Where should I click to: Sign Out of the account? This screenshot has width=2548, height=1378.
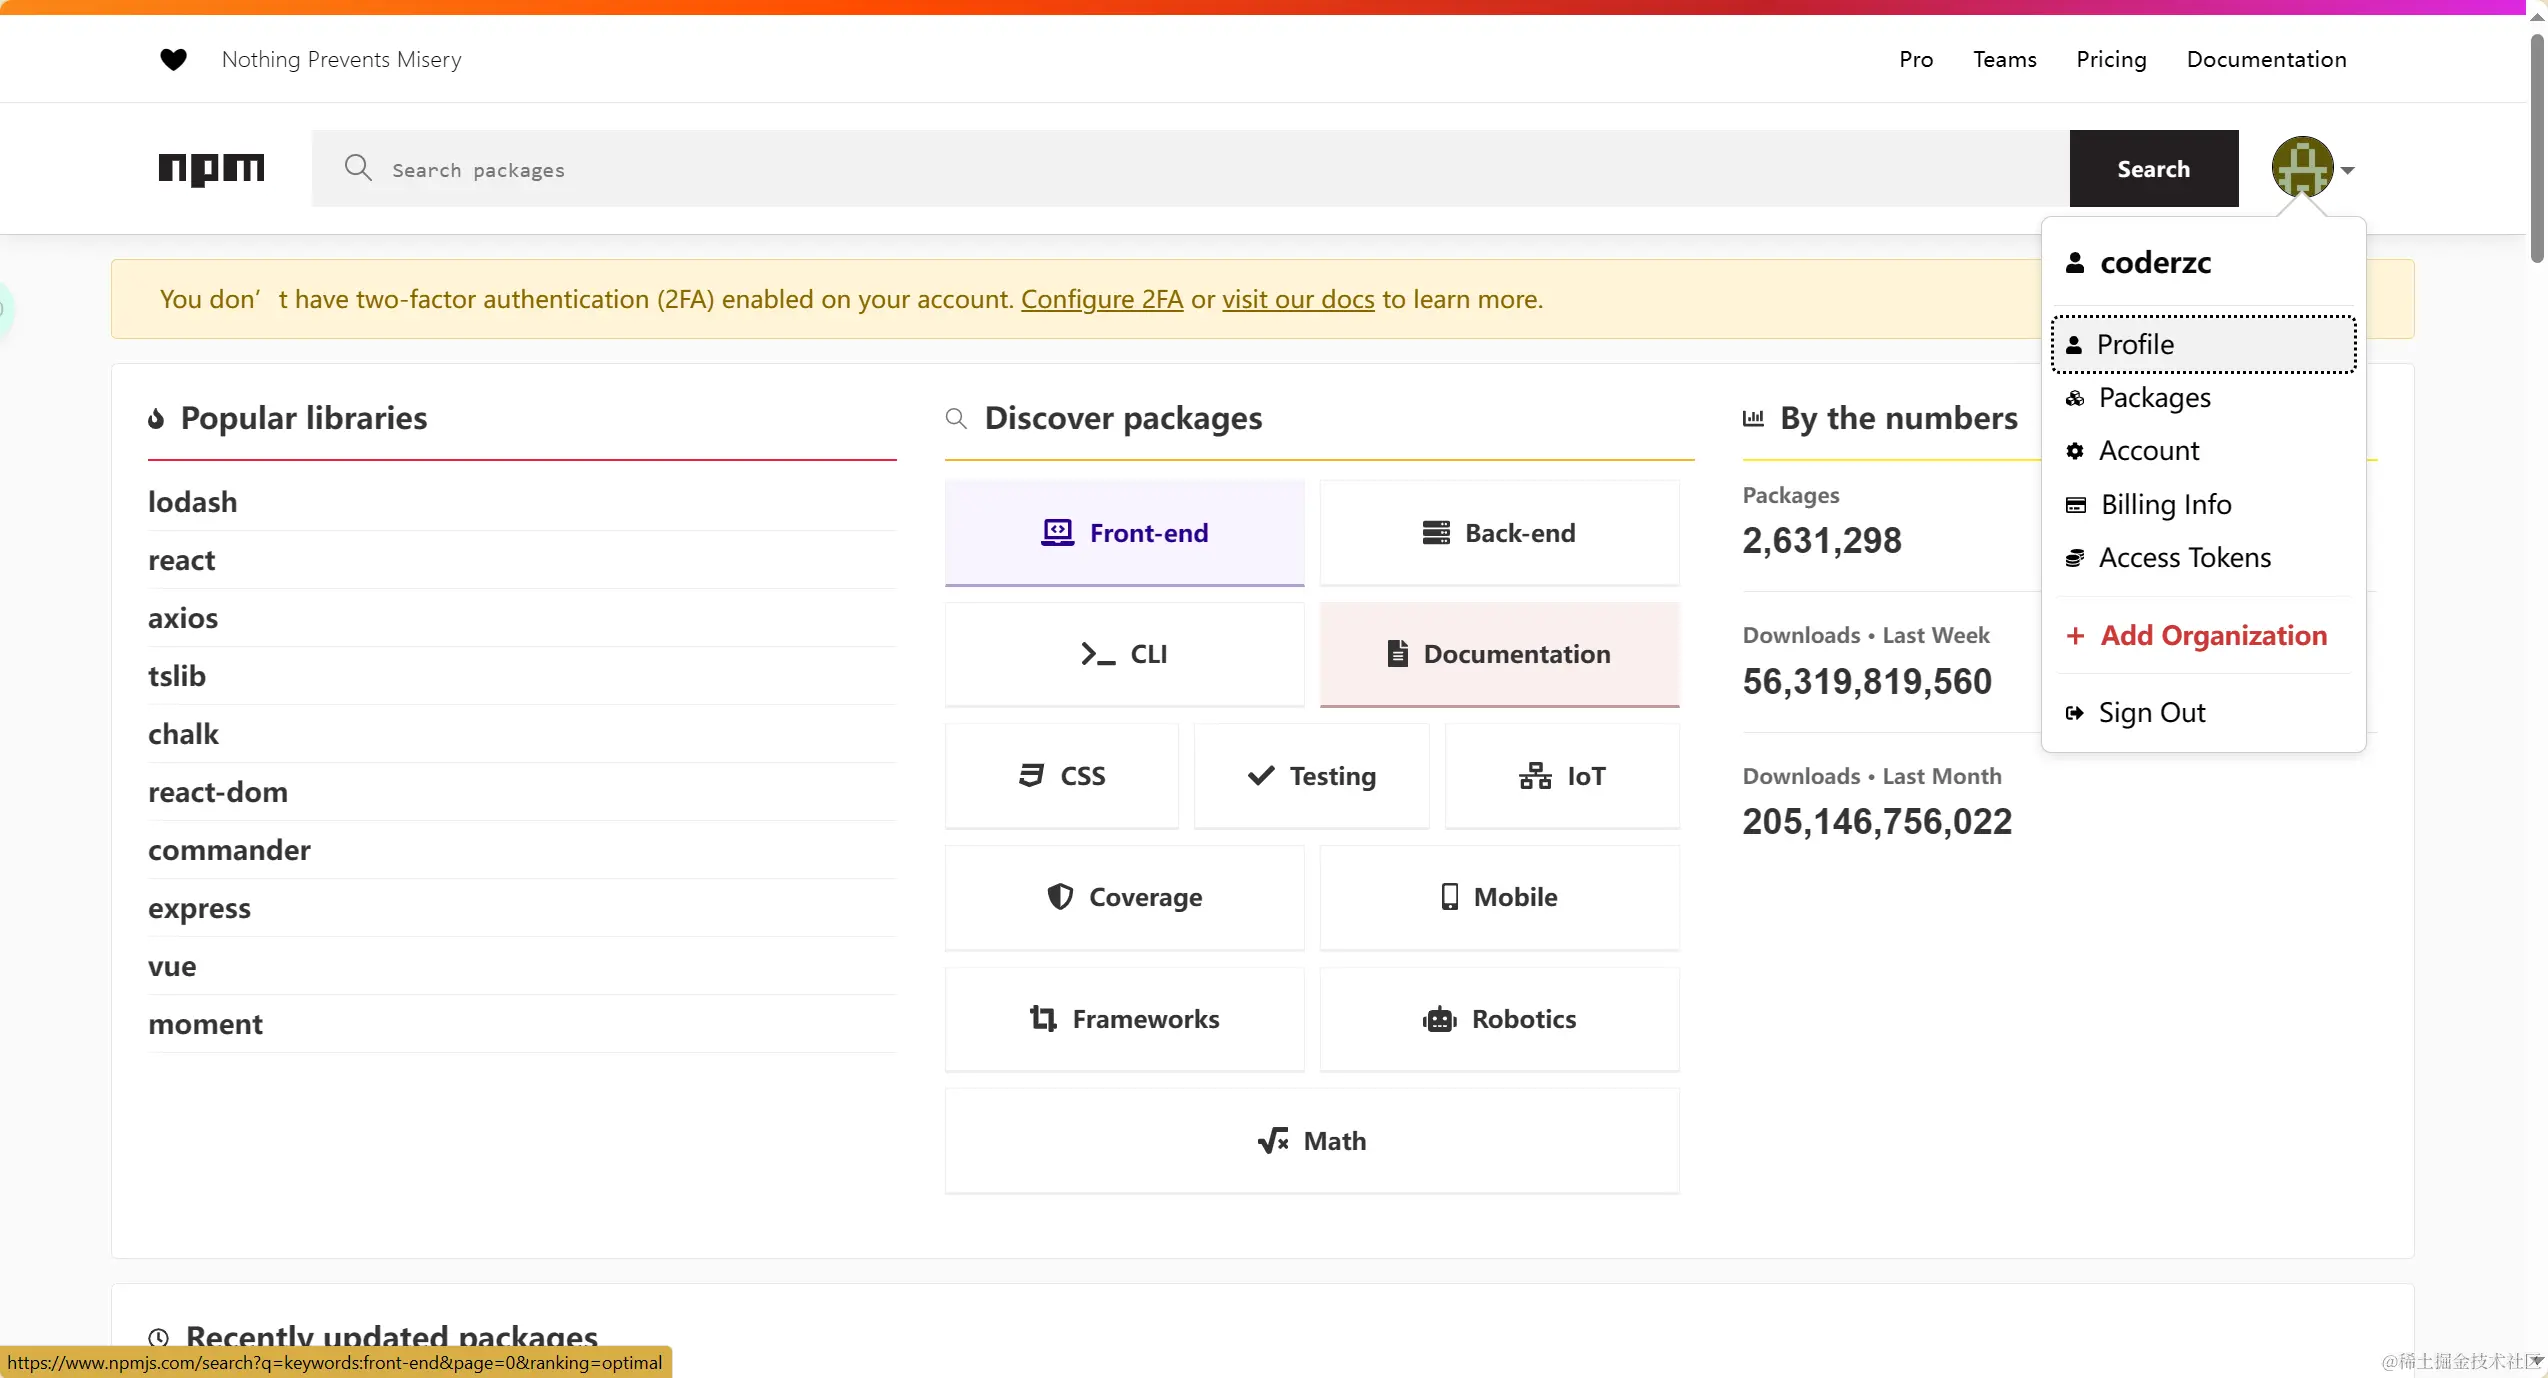[x=2151, y=712]
